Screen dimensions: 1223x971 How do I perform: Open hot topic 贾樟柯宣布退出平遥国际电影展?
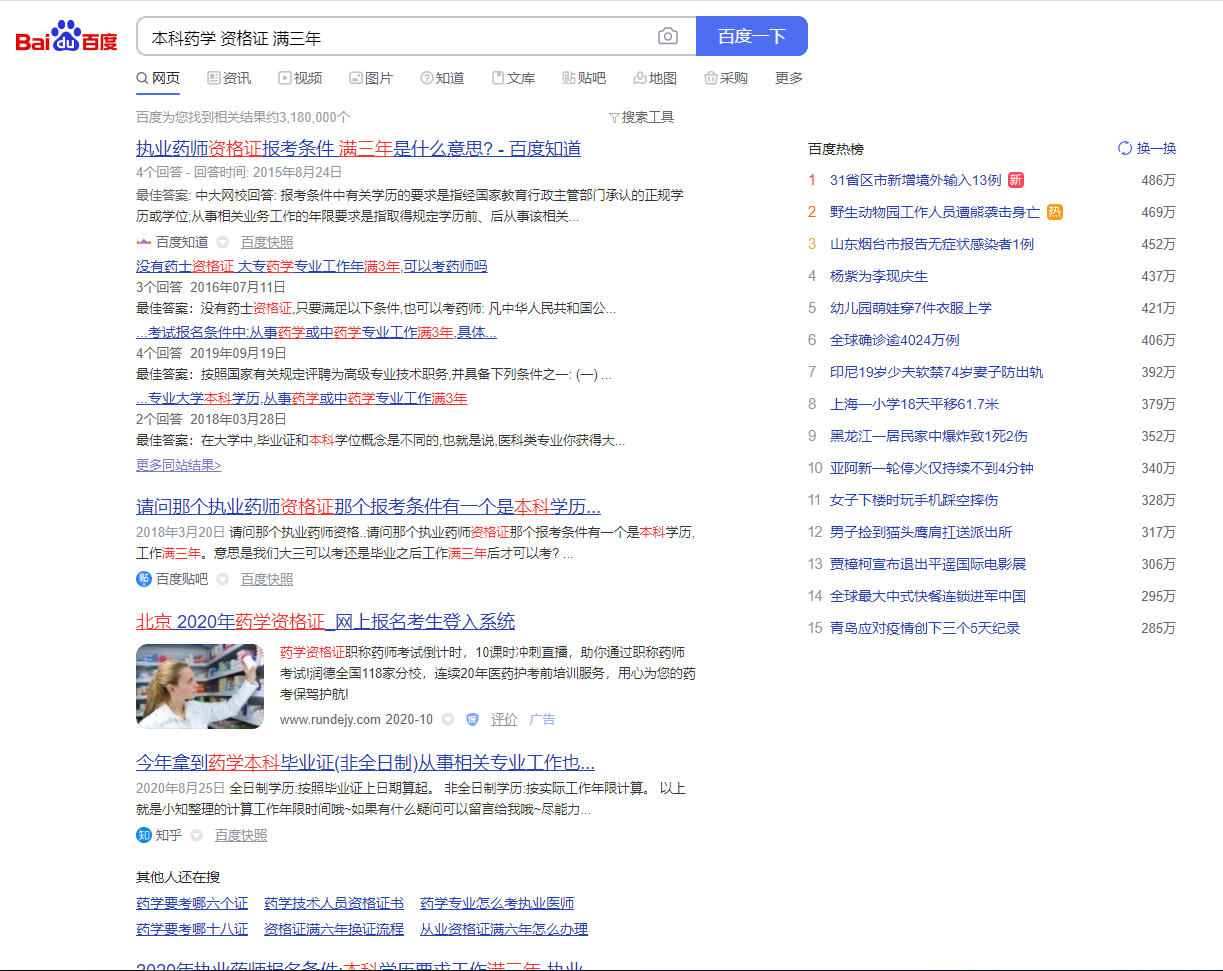928,564
